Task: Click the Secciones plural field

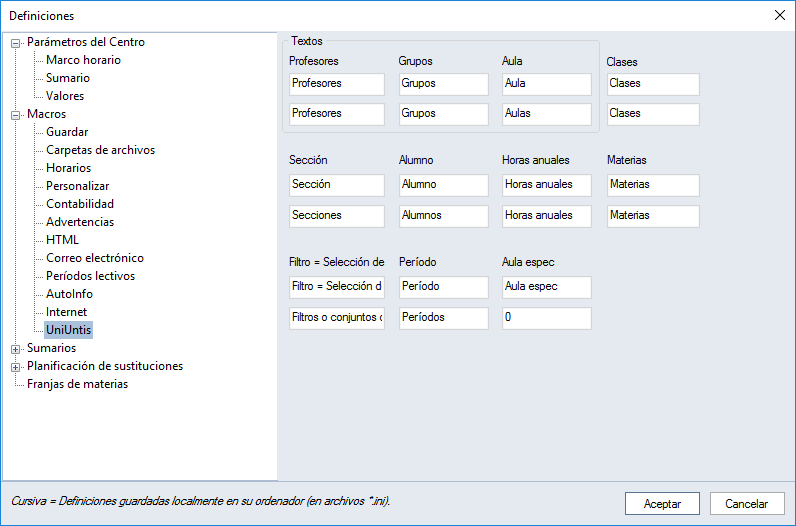Action: pyautogui.click(x=337, y=216)
